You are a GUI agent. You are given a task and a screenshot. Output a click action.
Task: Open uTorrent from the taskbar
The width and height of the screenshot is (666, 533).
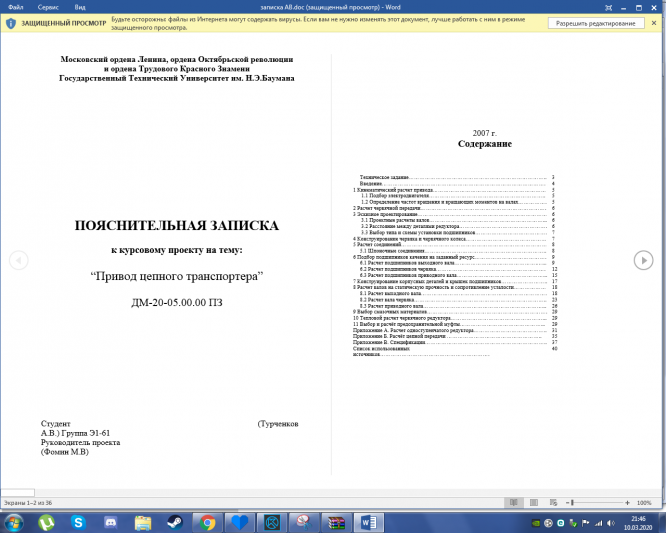[x=46, y=522]
